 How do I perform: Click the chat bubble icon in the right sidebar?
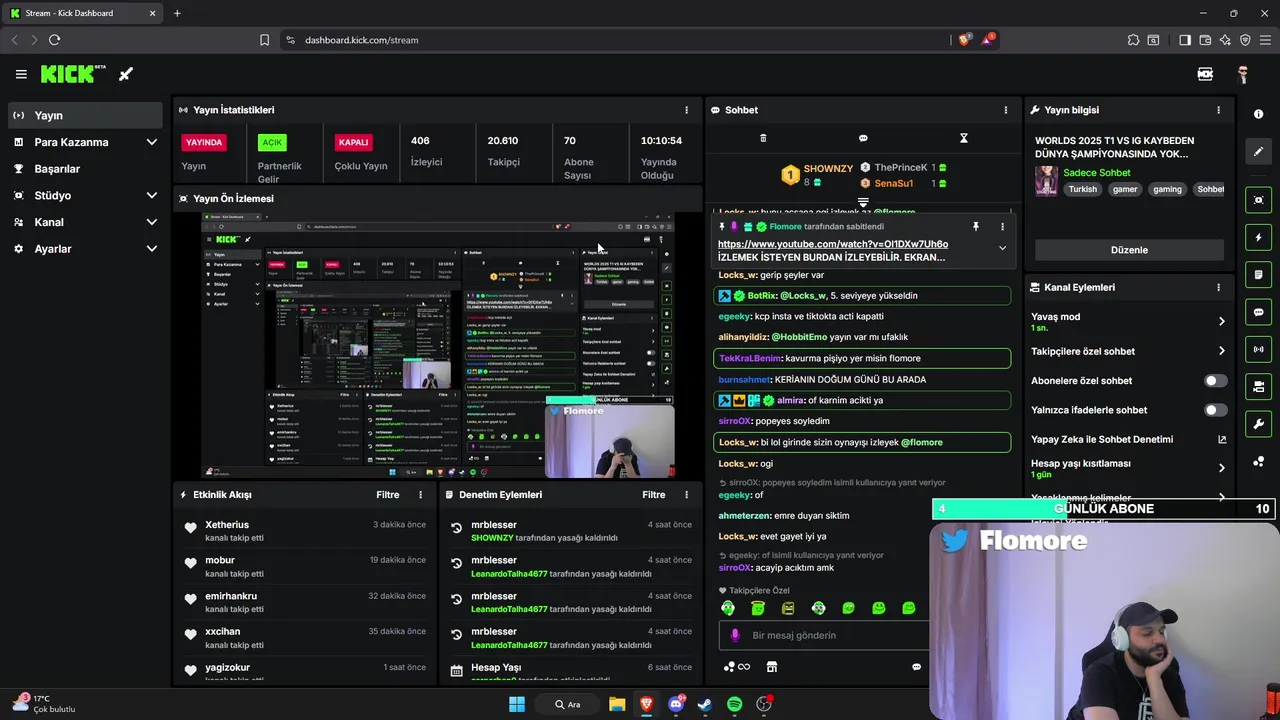pos(1258,312)
